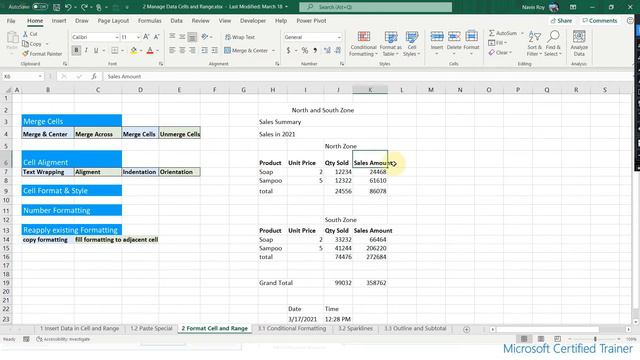Open Sort & Filter menu
Viewport: 640px width, 360px height.
[x=534, y=44]
